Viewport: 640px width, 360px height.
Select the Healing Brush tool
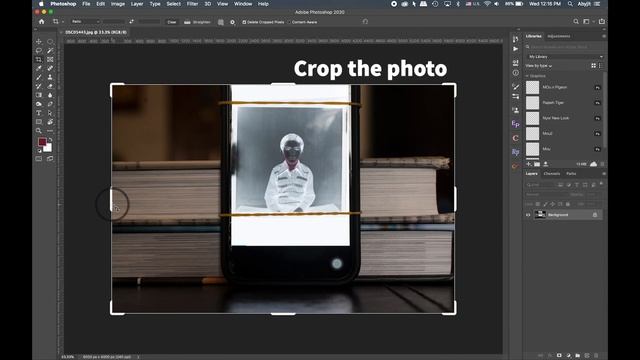50,69
